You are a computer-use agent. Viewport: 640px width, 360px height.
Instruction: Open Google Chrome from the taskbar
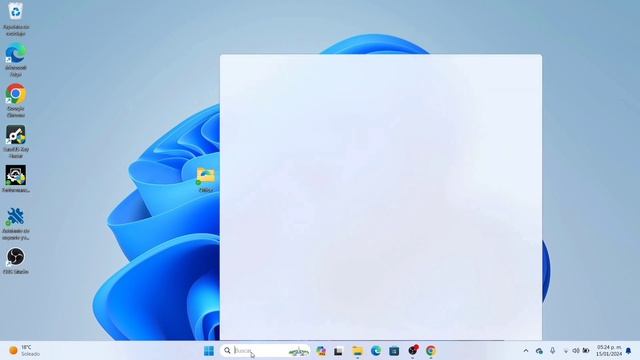coord(431,351)
